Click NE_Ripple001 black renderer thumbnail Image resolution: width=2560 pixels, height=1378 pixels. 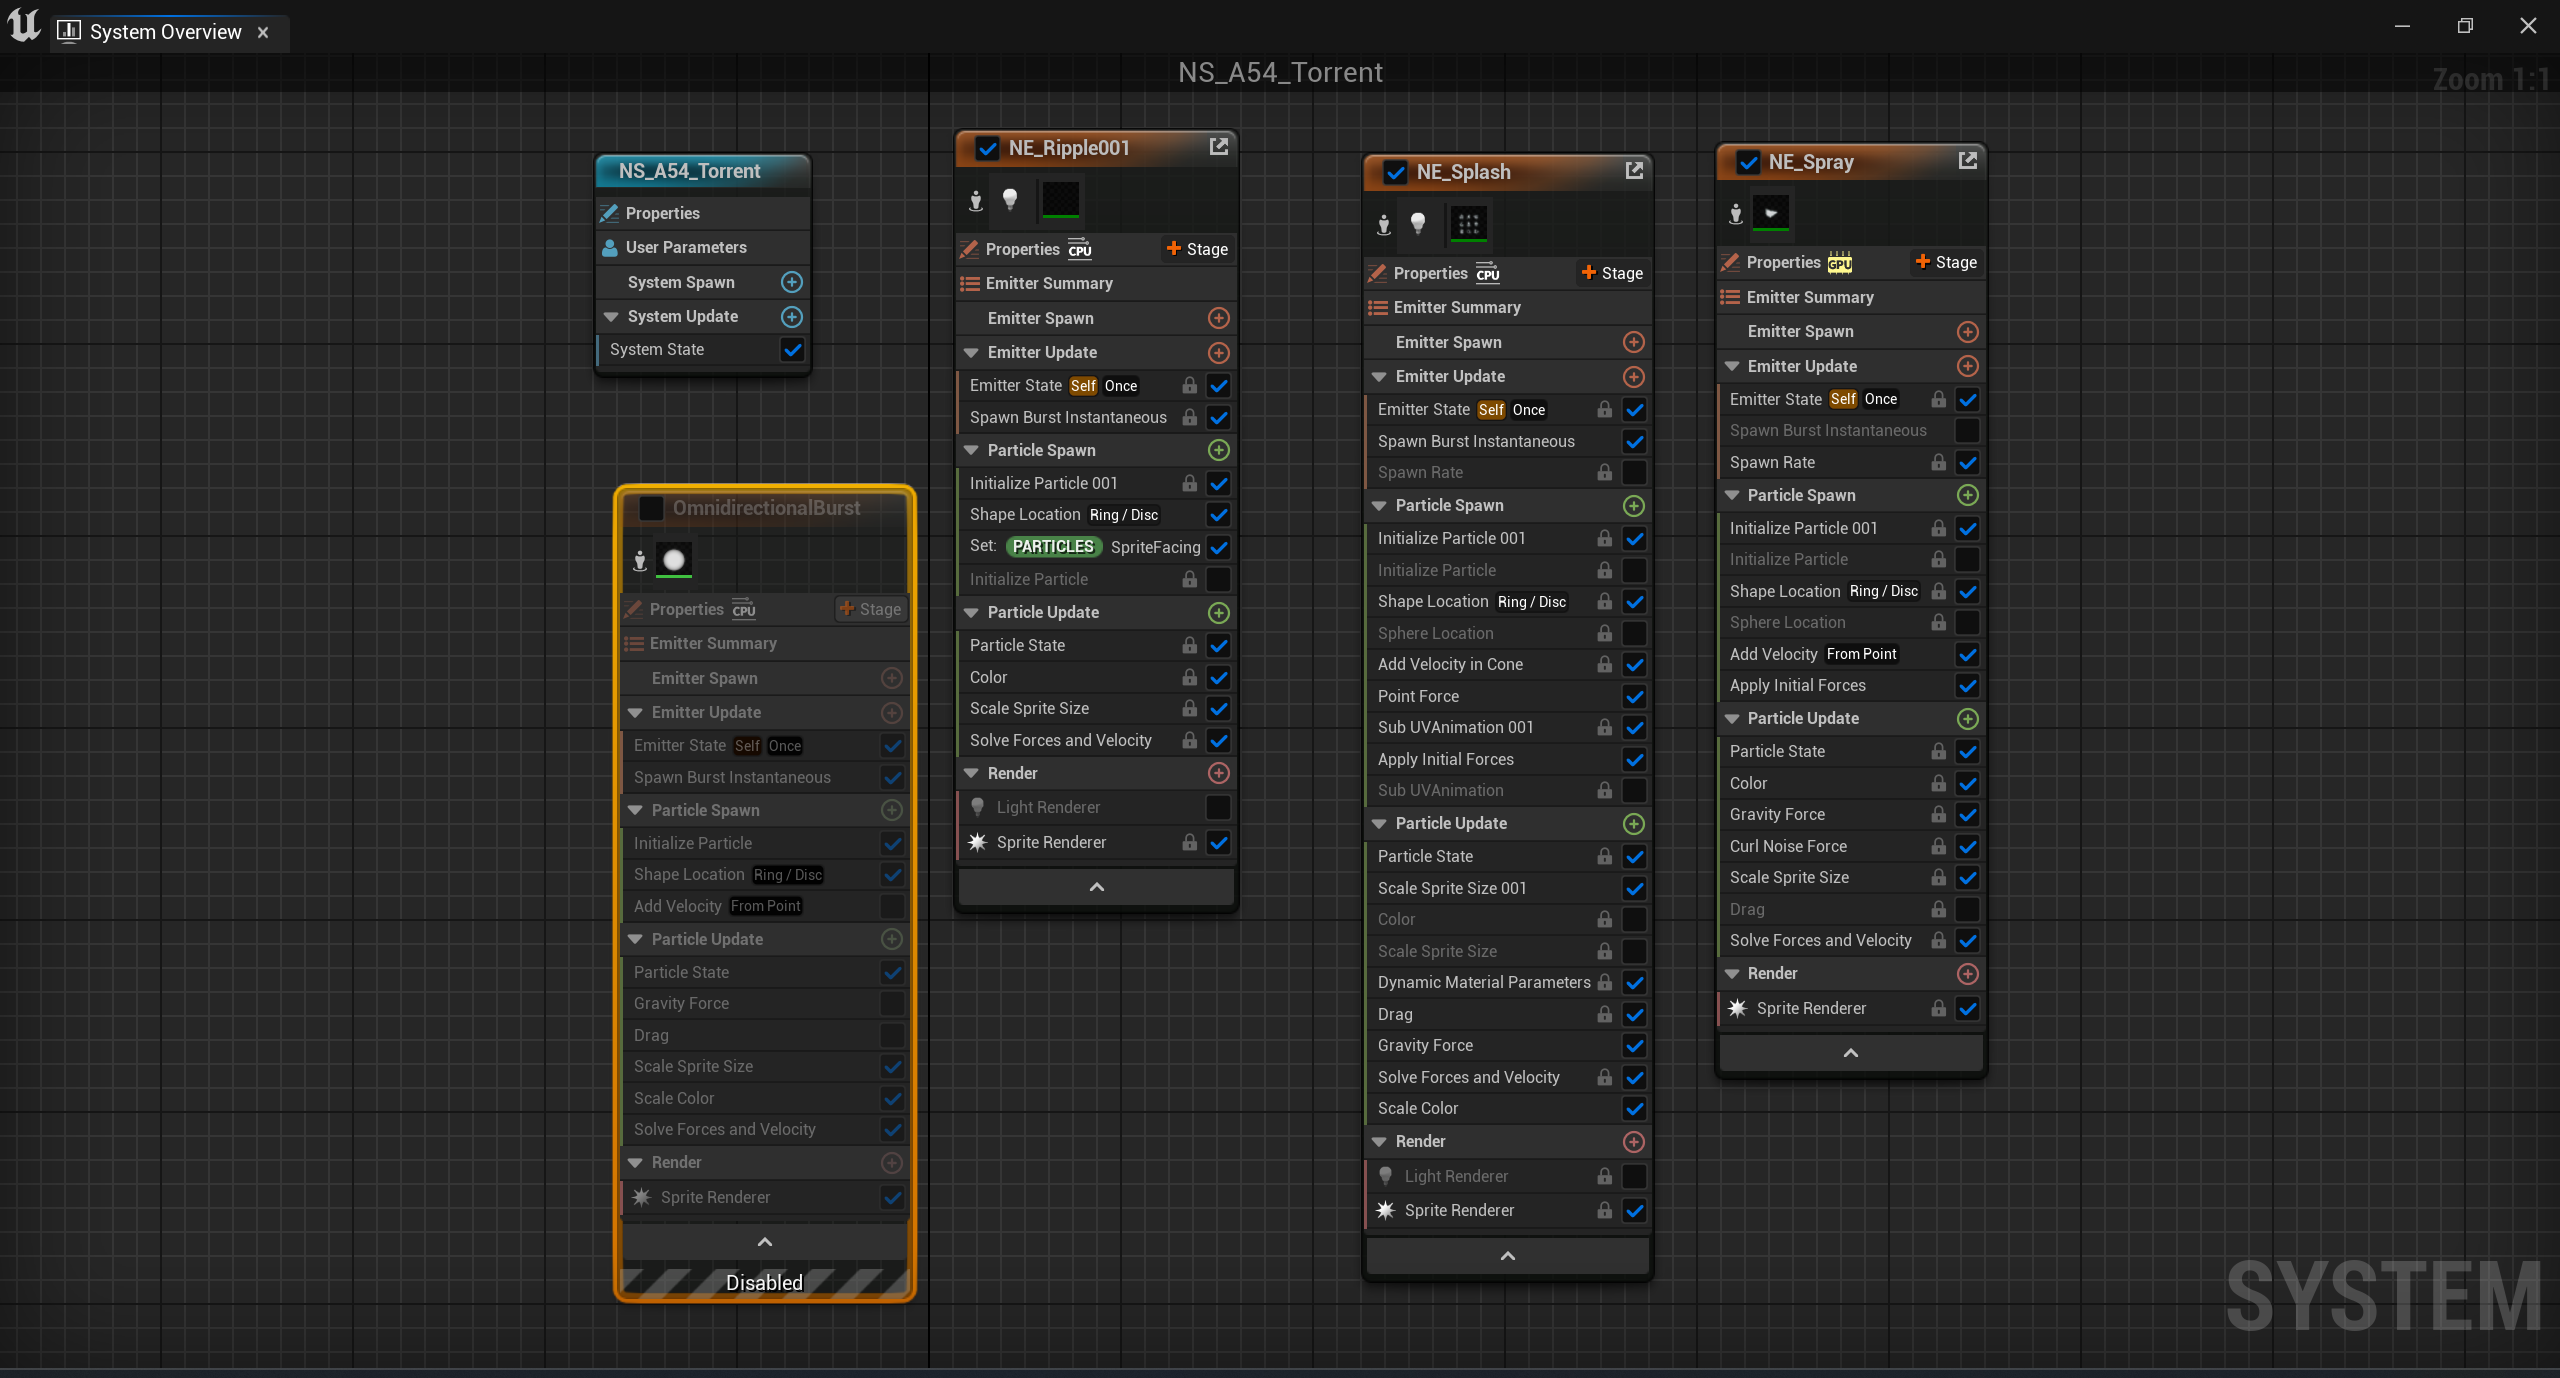point(1060,199)
